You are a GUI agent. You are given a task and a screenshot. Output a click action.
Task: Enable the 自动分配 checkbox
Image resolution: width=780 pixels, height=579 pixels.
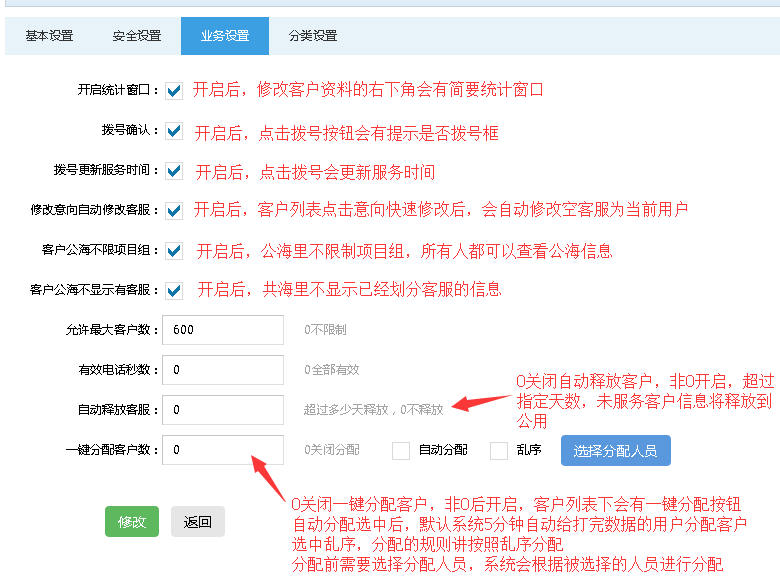pyautogui.click(x=401, y=451)
